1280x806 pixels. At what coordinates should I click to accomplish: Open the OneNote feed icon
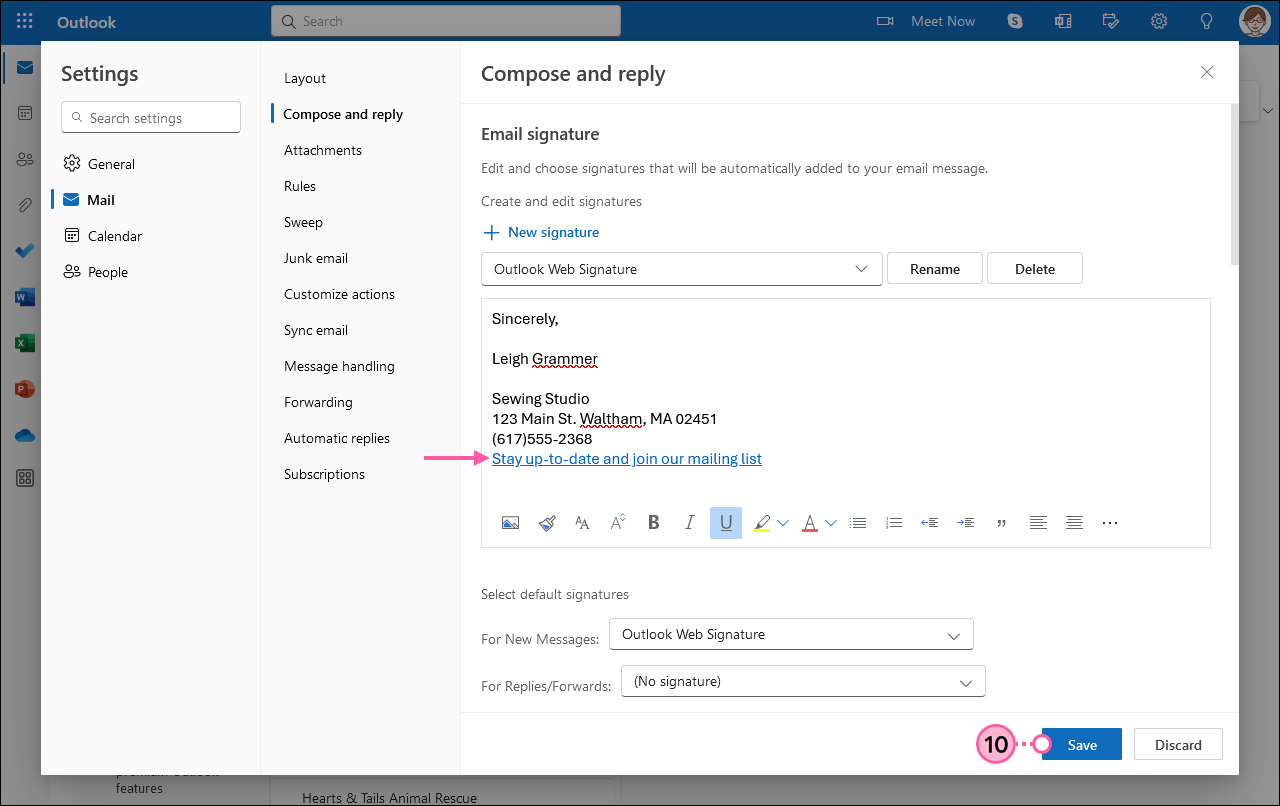[1063, 21]
